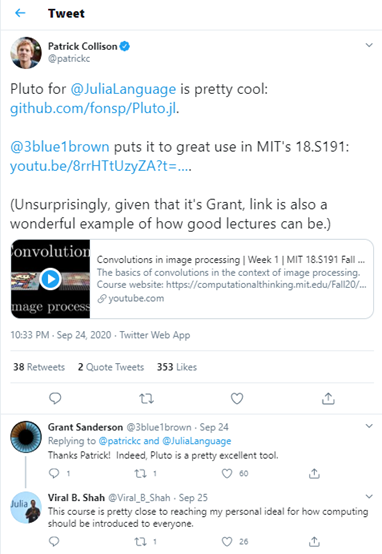
Task: Go back using the left arrow icon
Action: (20, 13)
